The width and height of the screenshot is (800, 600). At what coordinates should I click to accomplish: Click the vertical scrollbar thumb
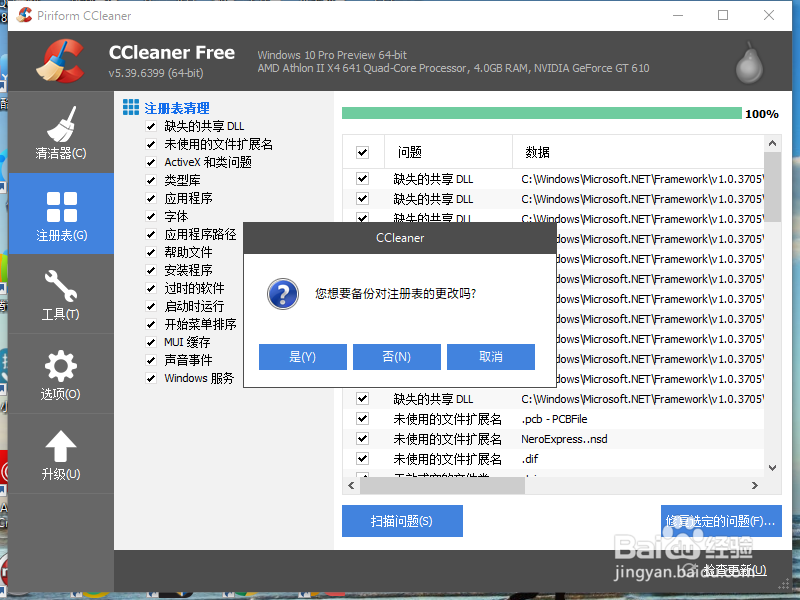(x=772, y=187)
